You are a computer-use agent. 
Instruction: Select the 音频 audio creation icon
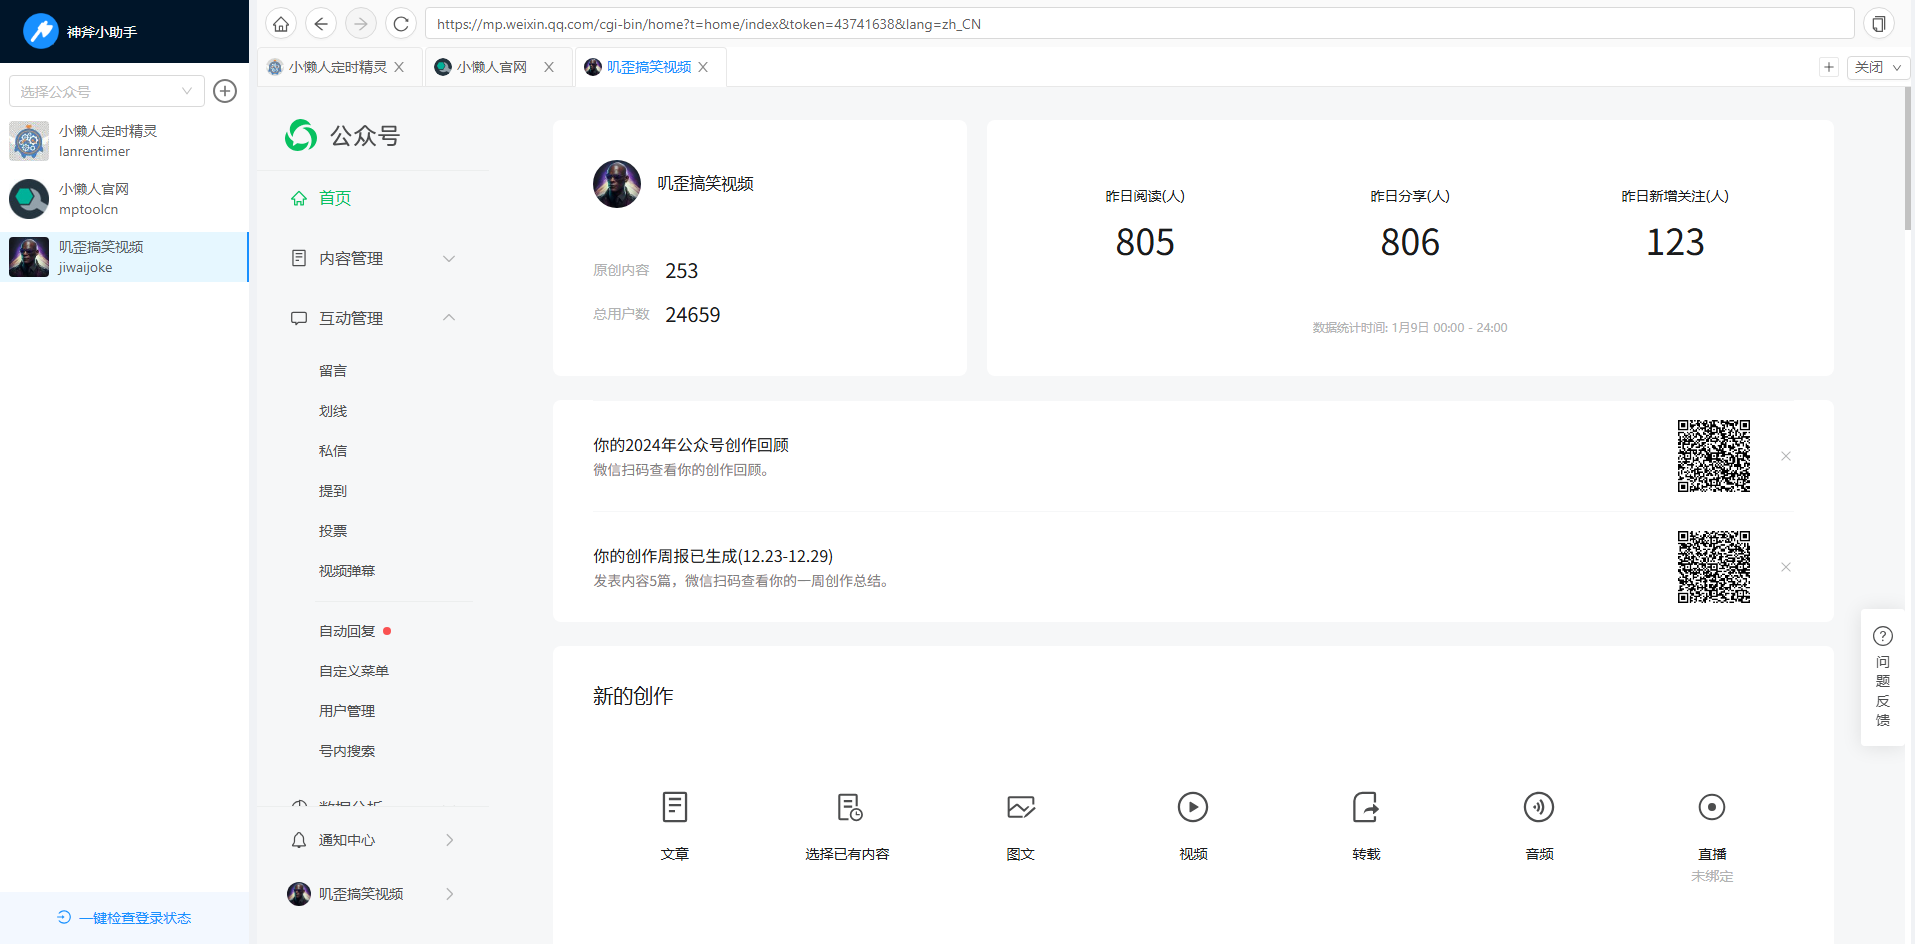click(1538, 807)
